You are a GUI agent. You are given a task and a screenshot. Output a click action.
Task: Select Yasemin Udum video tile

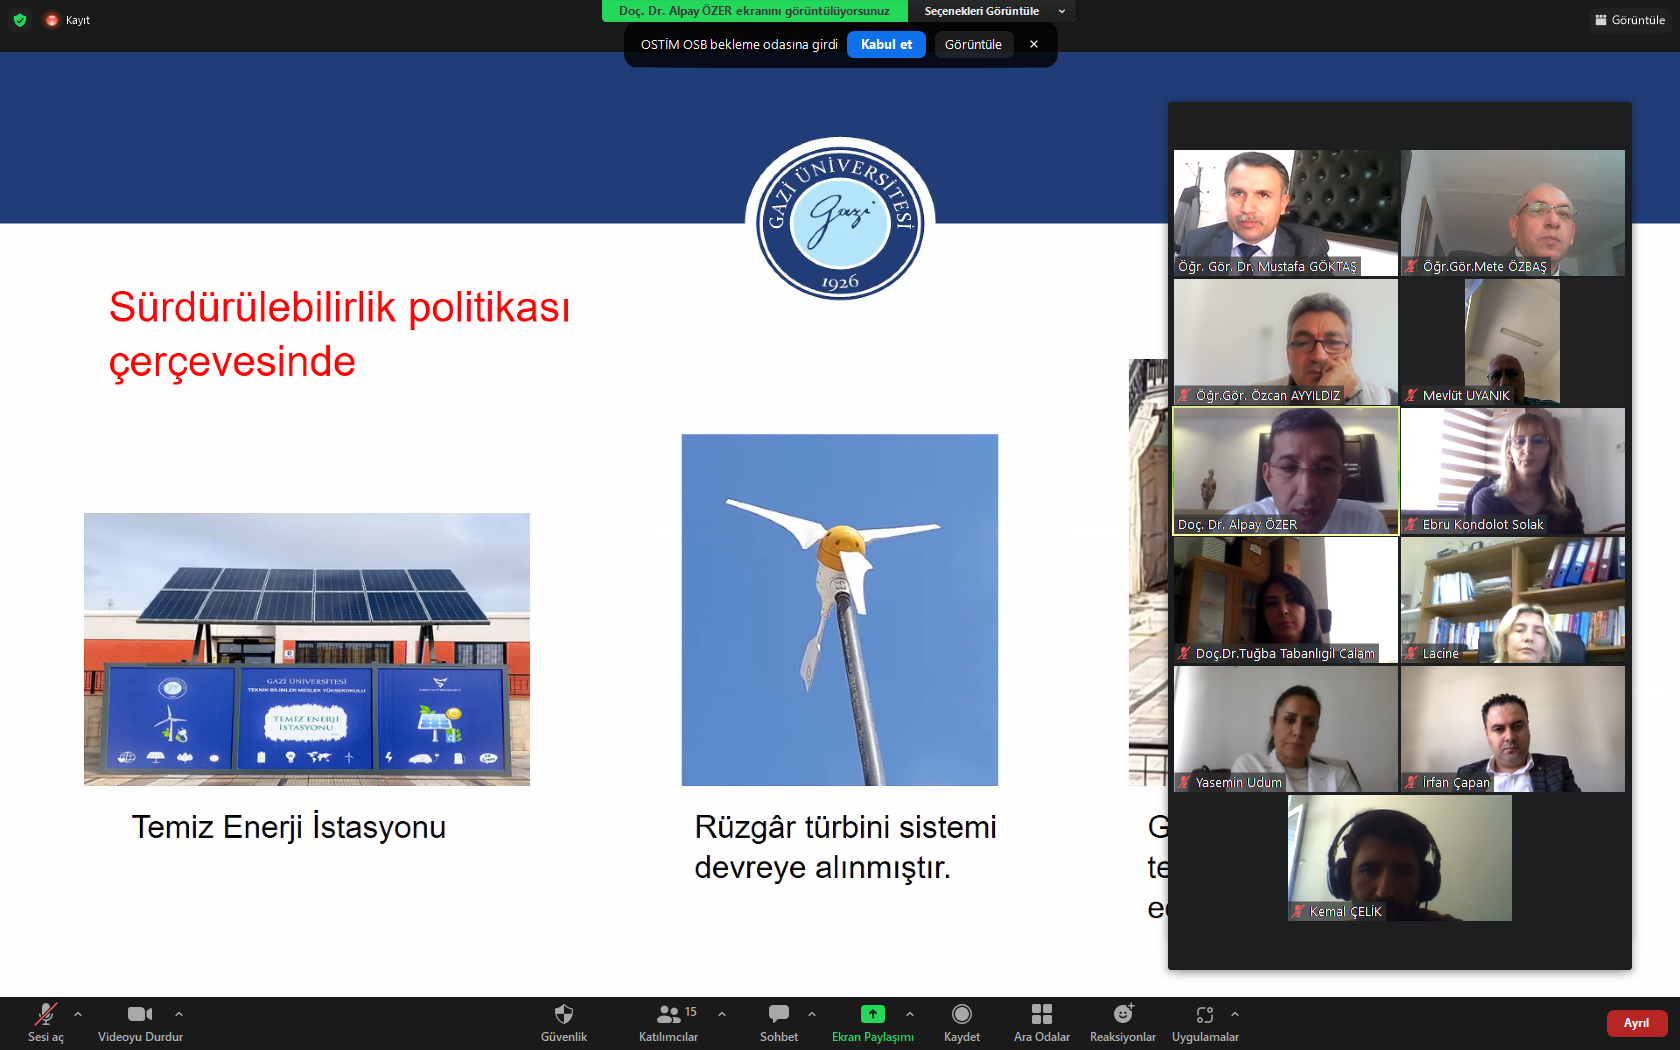[x=1286, y=729]
